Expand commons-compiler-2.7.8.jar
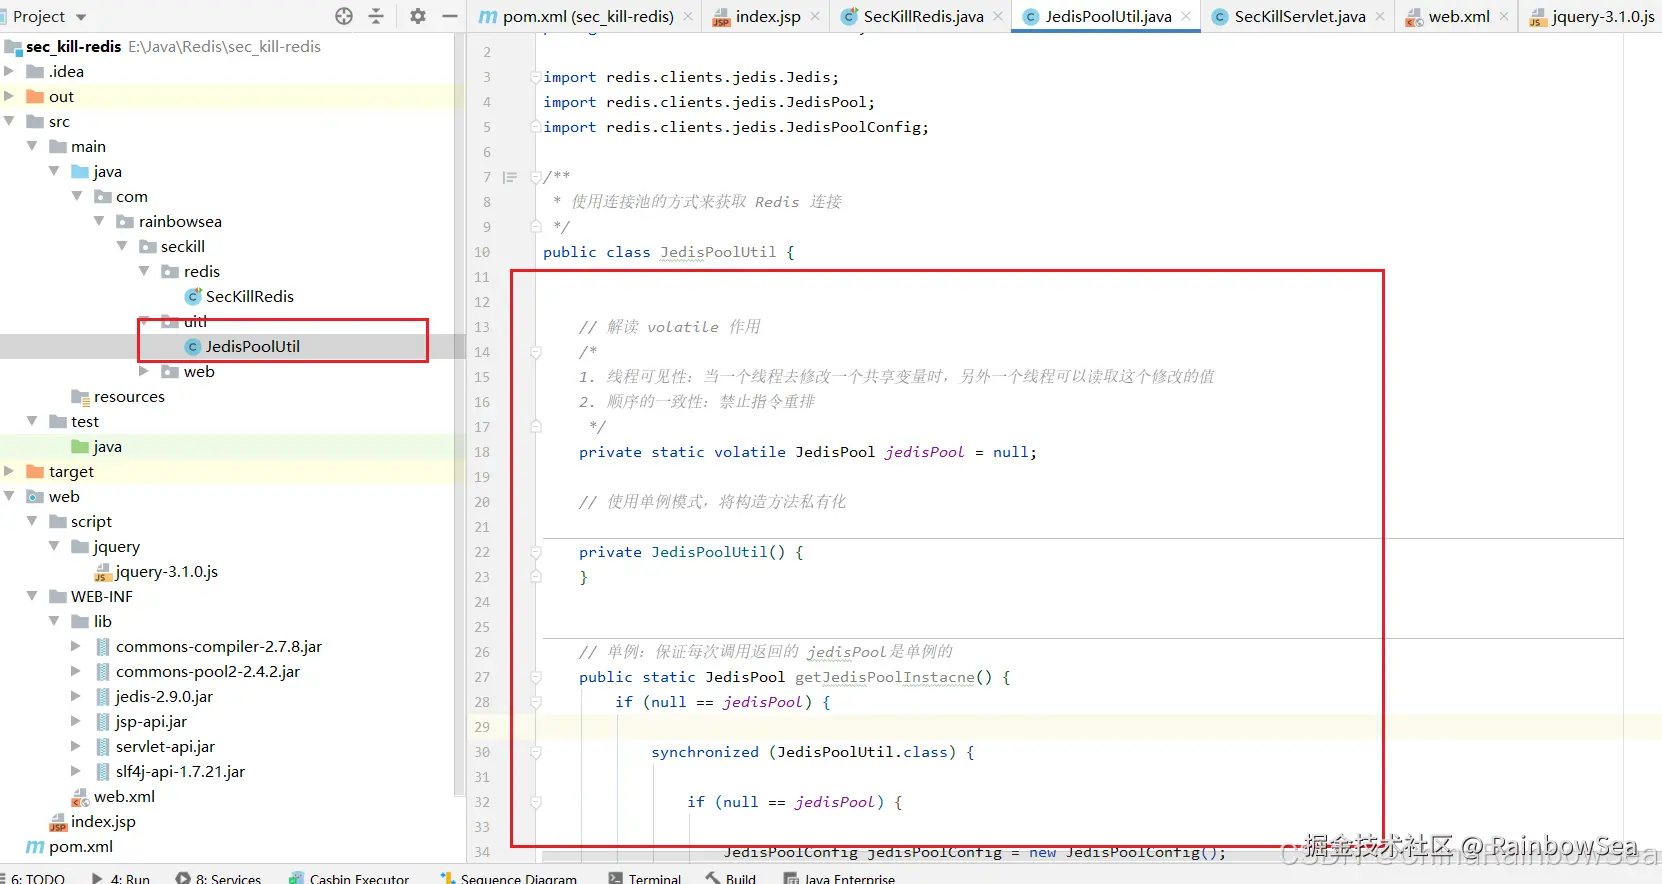1662x884 pixels. point(76,646)
